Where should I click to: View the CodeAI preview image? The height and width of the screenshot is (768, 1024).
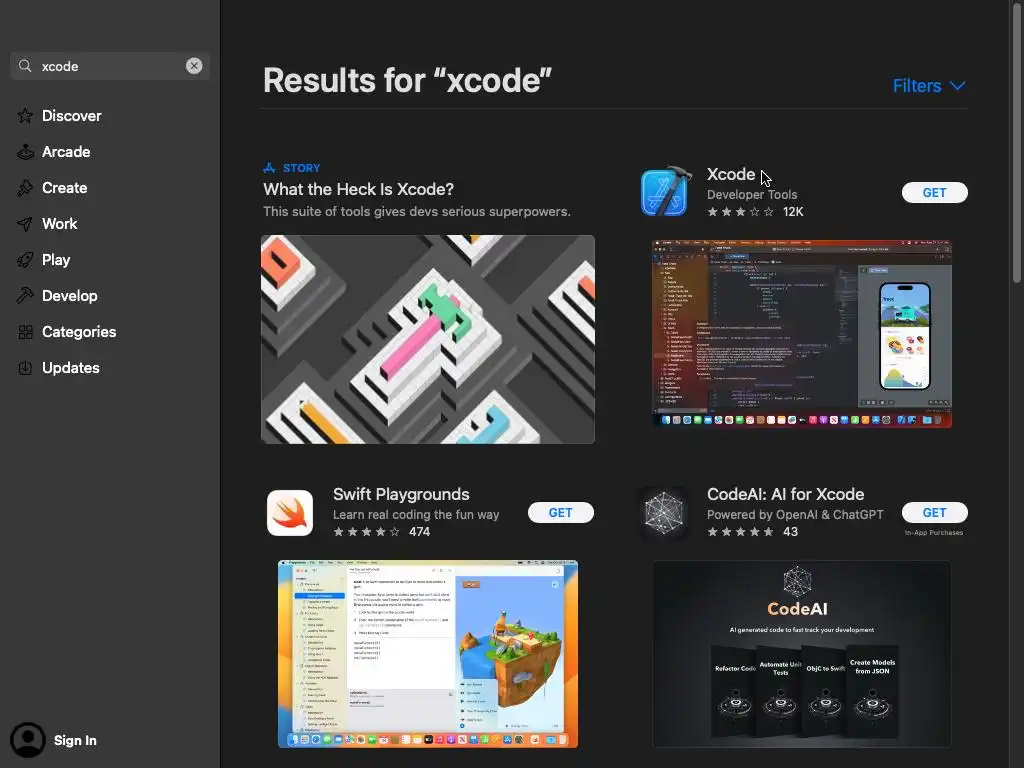(x=802, y=654)
